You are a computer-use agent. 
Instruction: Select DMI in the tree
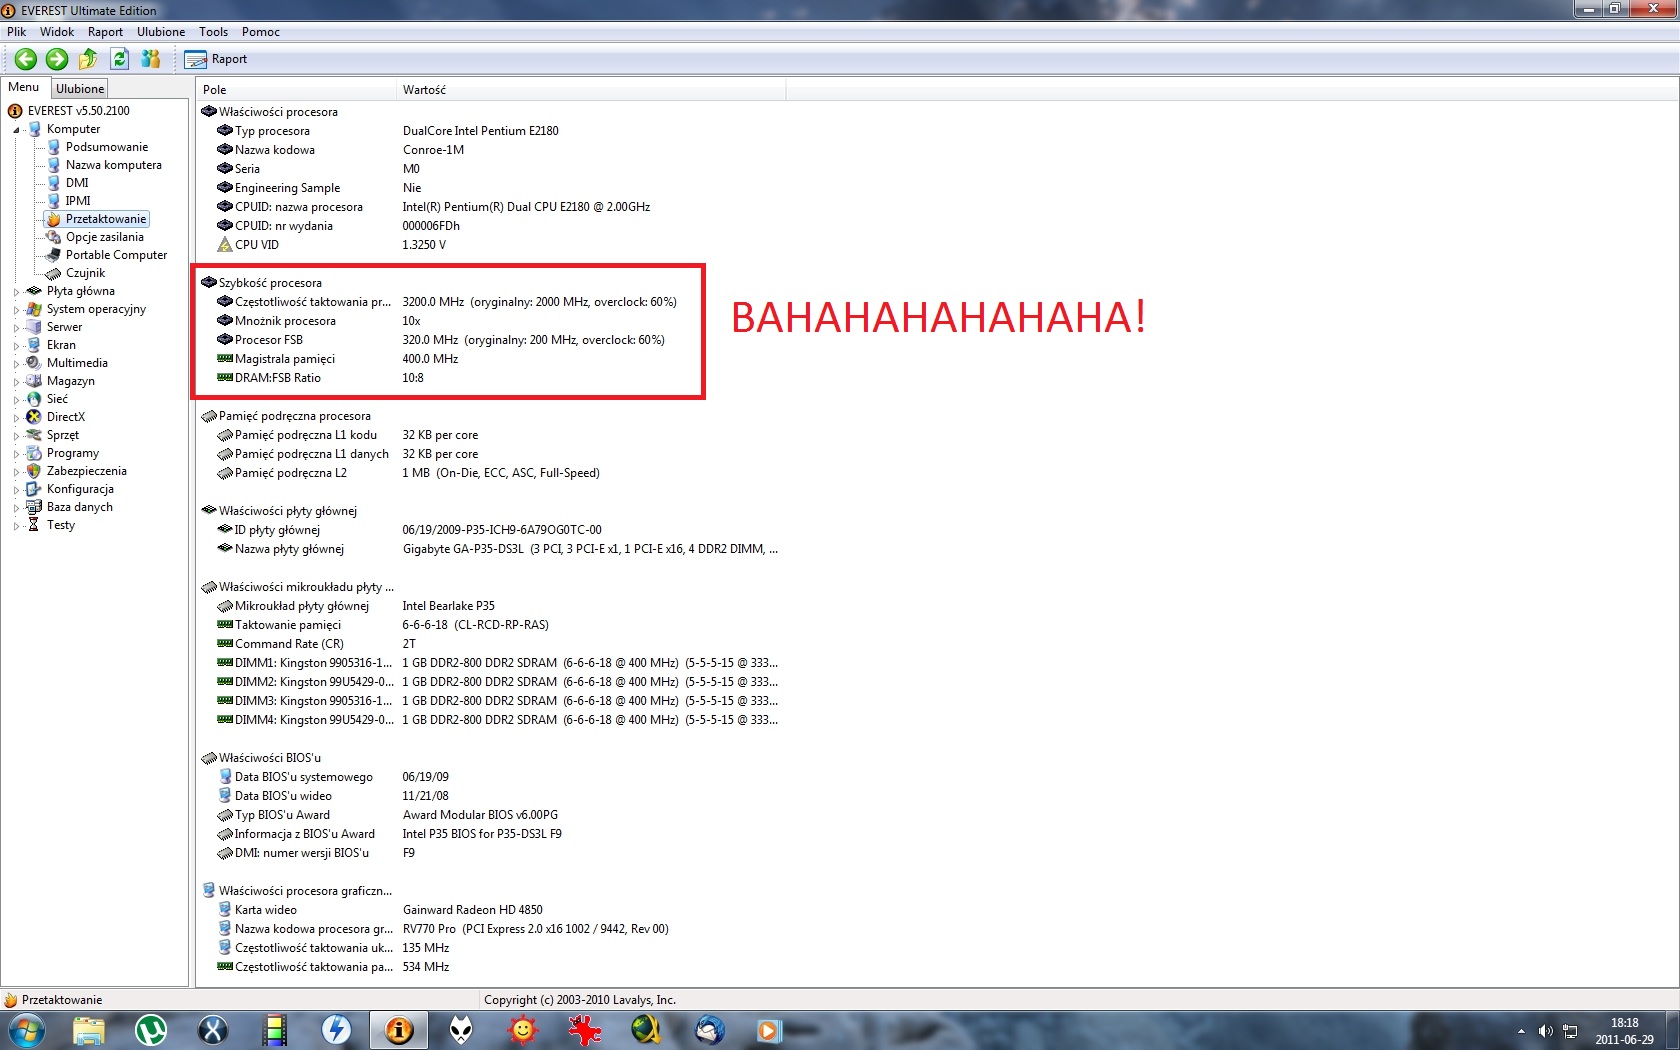tap(77, 183)
